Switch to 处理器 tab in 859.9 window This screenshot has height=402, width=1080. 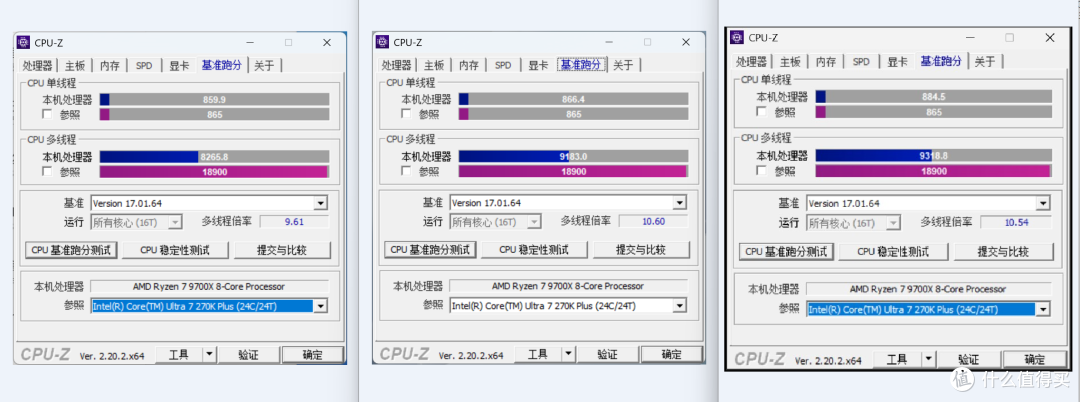coord(37,66)
